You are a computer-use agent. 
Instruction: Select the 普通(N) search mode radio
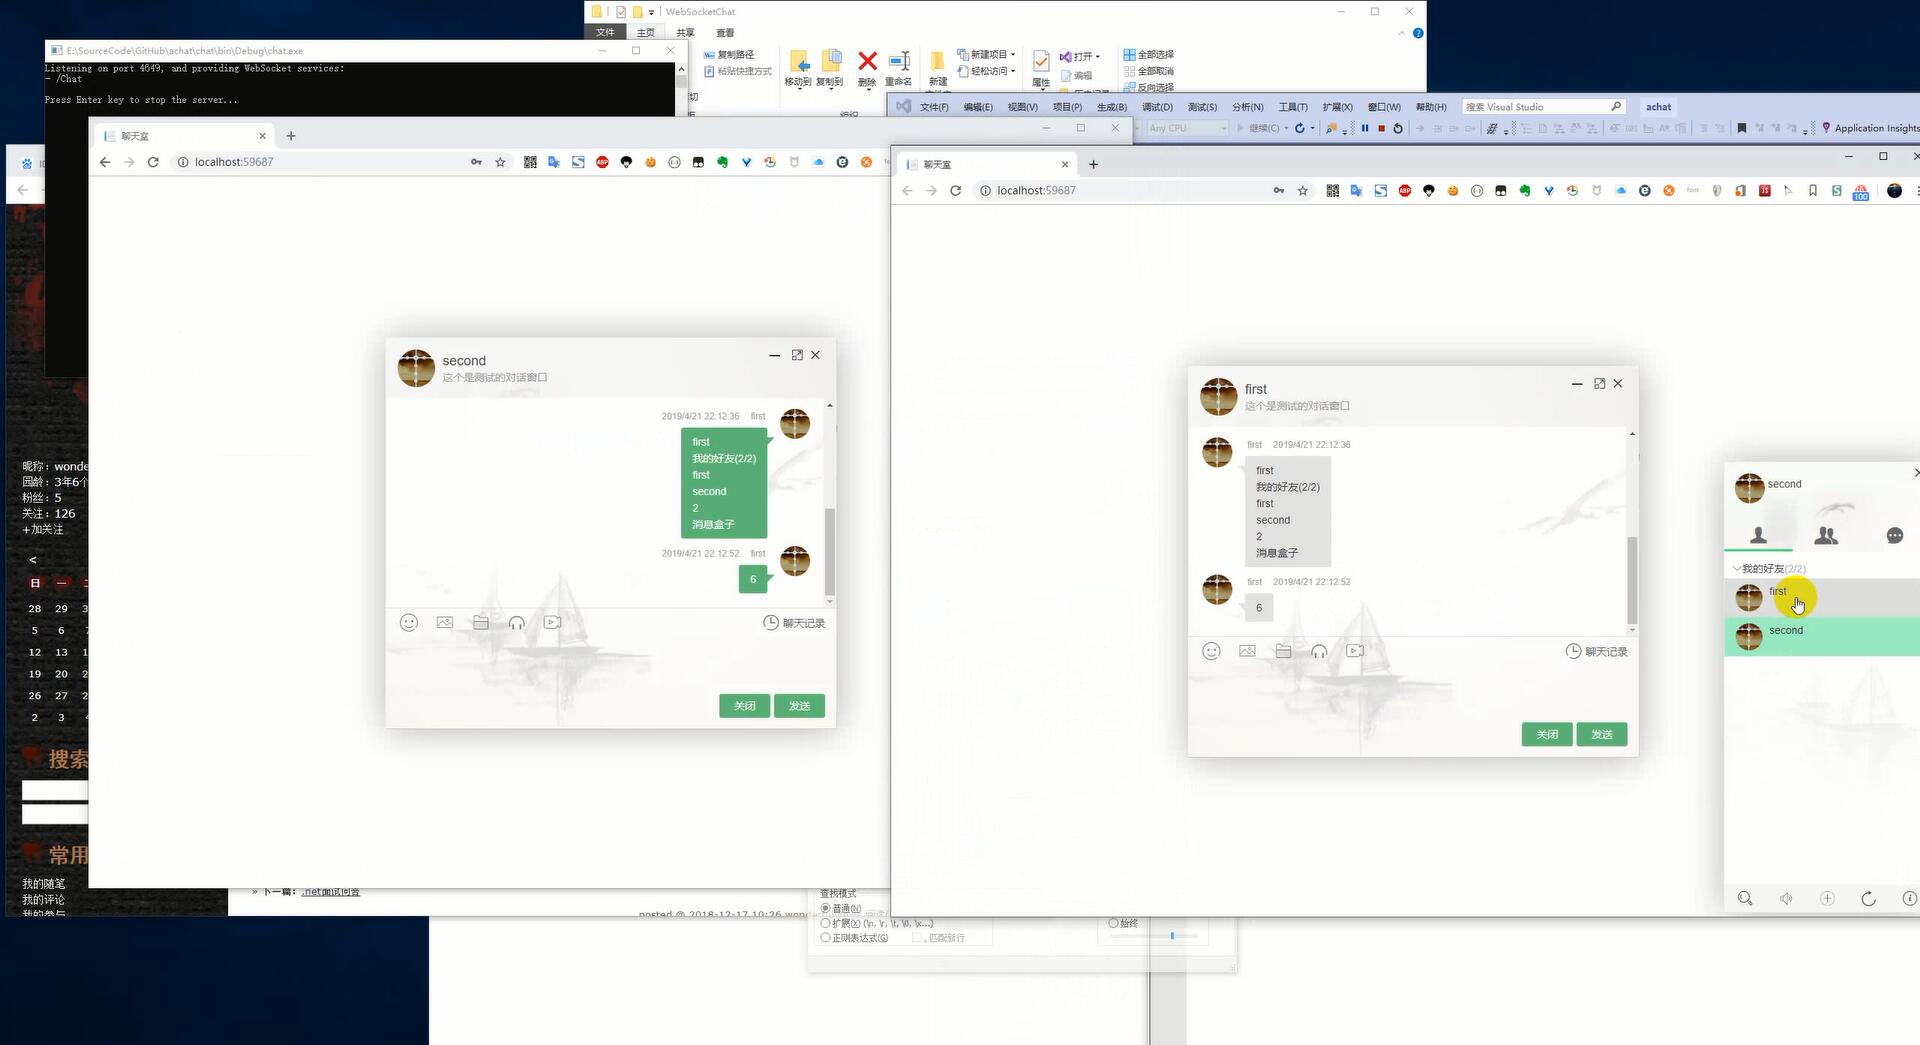(x=825, y=908)
